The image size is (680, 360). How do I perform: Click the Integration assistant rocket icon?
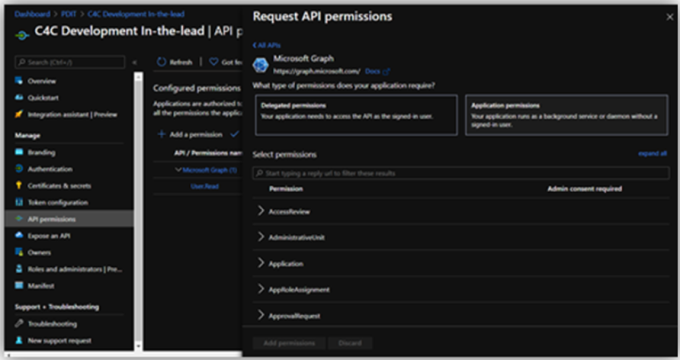tap(19, 114)
